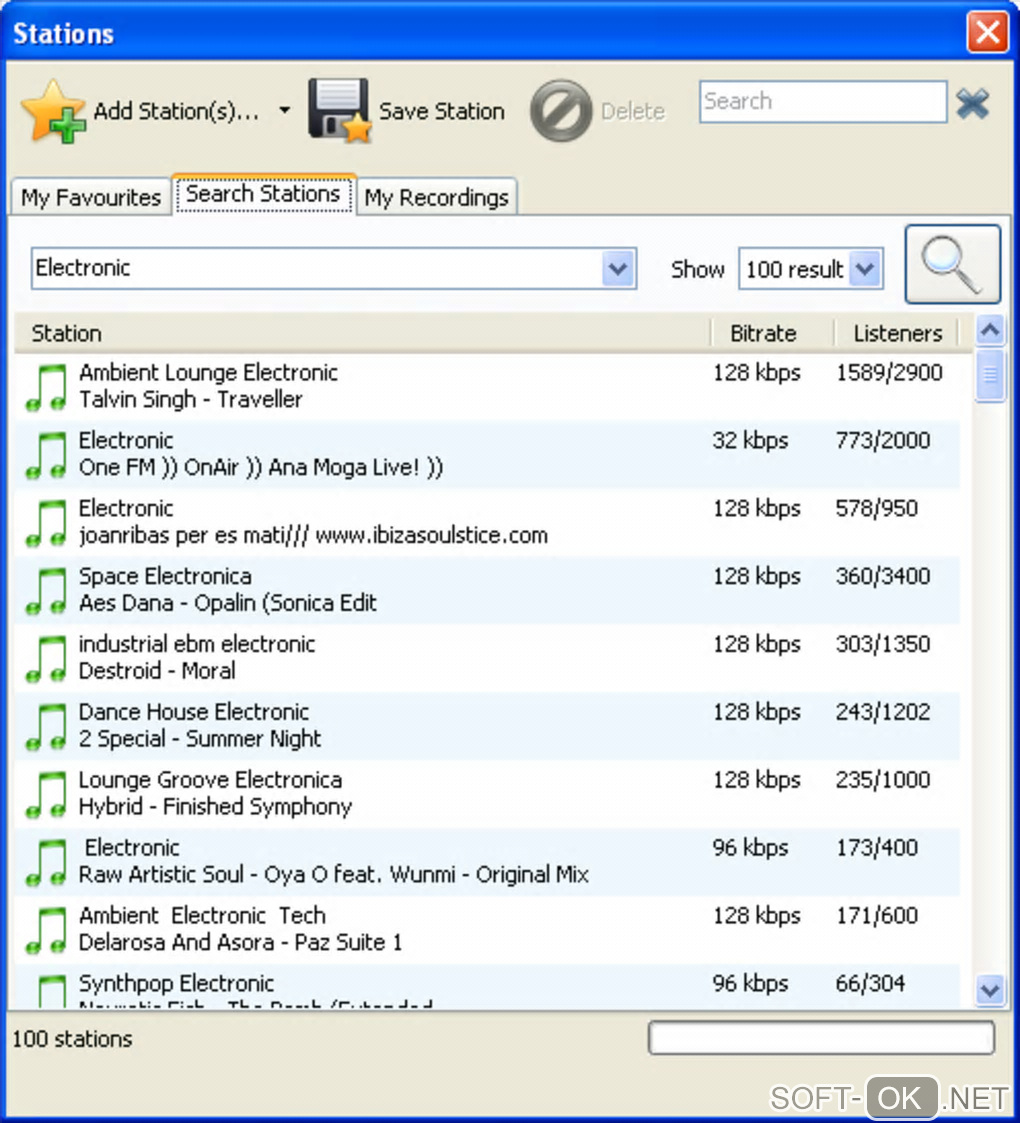The height and width of the screenshot is (1123, 1020).
Task: Click the empty progress bar at bottom
Action: [821, 1038]
